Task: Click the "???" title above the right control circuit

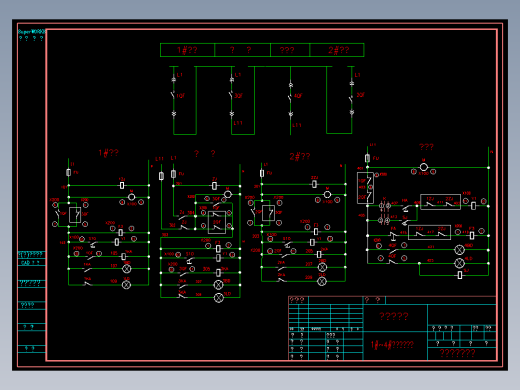Action: point(426,147)
